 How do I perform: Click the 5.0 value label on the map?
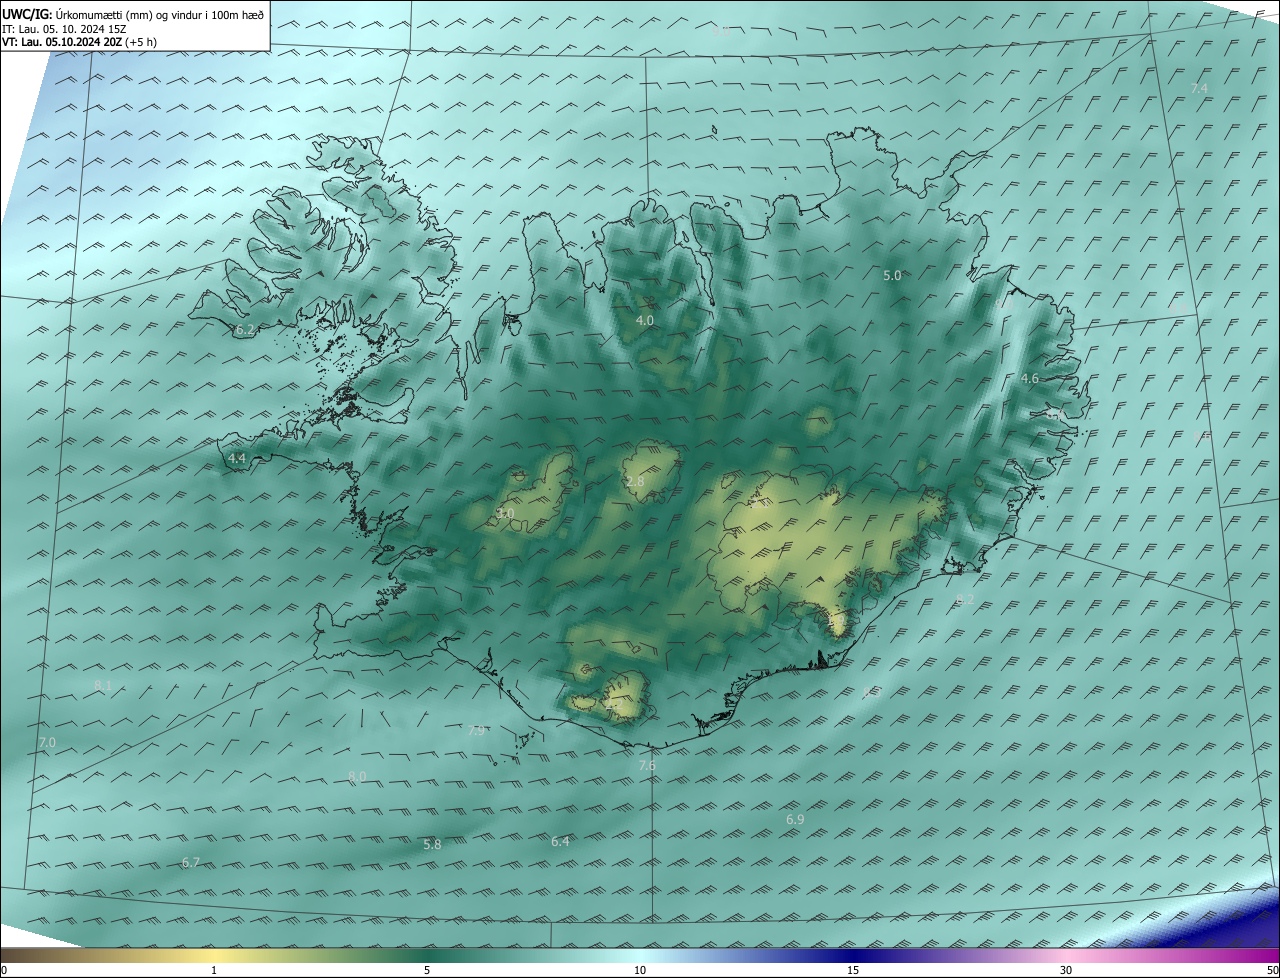click(x=892, y=275)
